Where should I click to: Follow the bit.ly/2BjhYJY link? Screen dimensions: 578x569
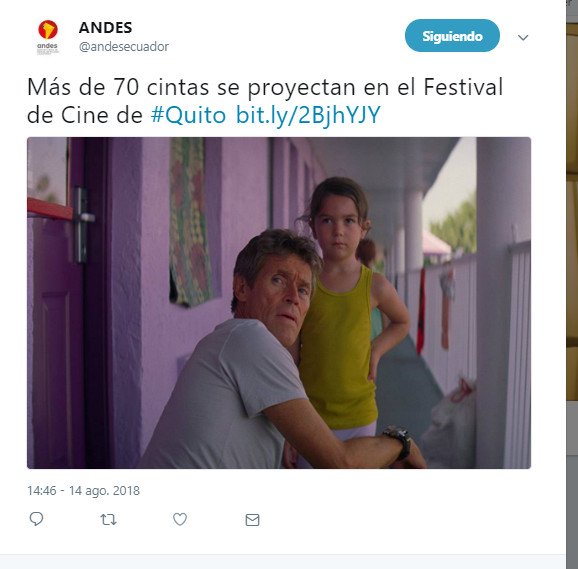click(308, 115)
